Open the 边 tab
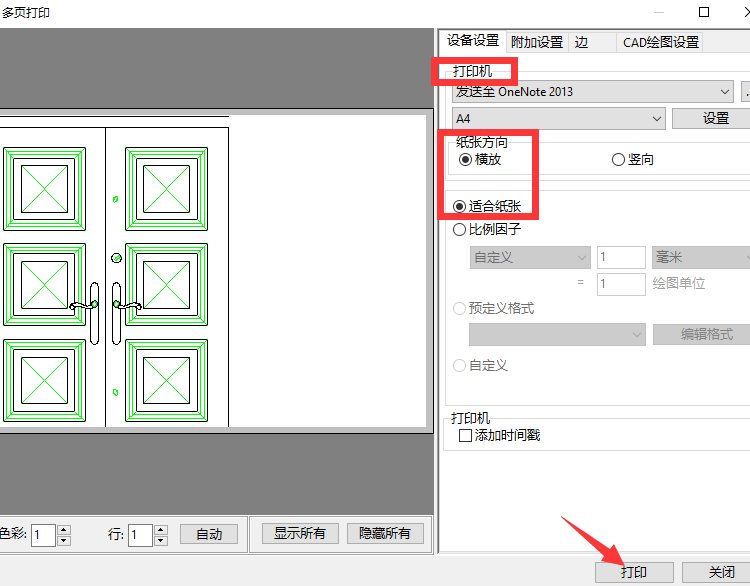The width and height of the screenshot is (750, 586). point(592,42)
